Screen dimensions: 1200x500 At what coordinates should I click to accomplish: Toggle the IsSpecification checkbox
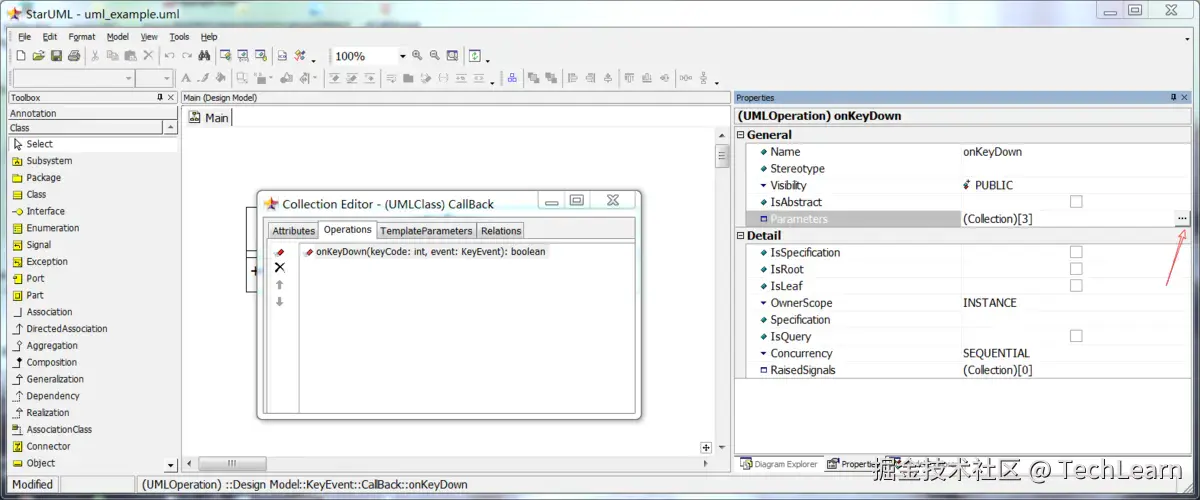1076,252
